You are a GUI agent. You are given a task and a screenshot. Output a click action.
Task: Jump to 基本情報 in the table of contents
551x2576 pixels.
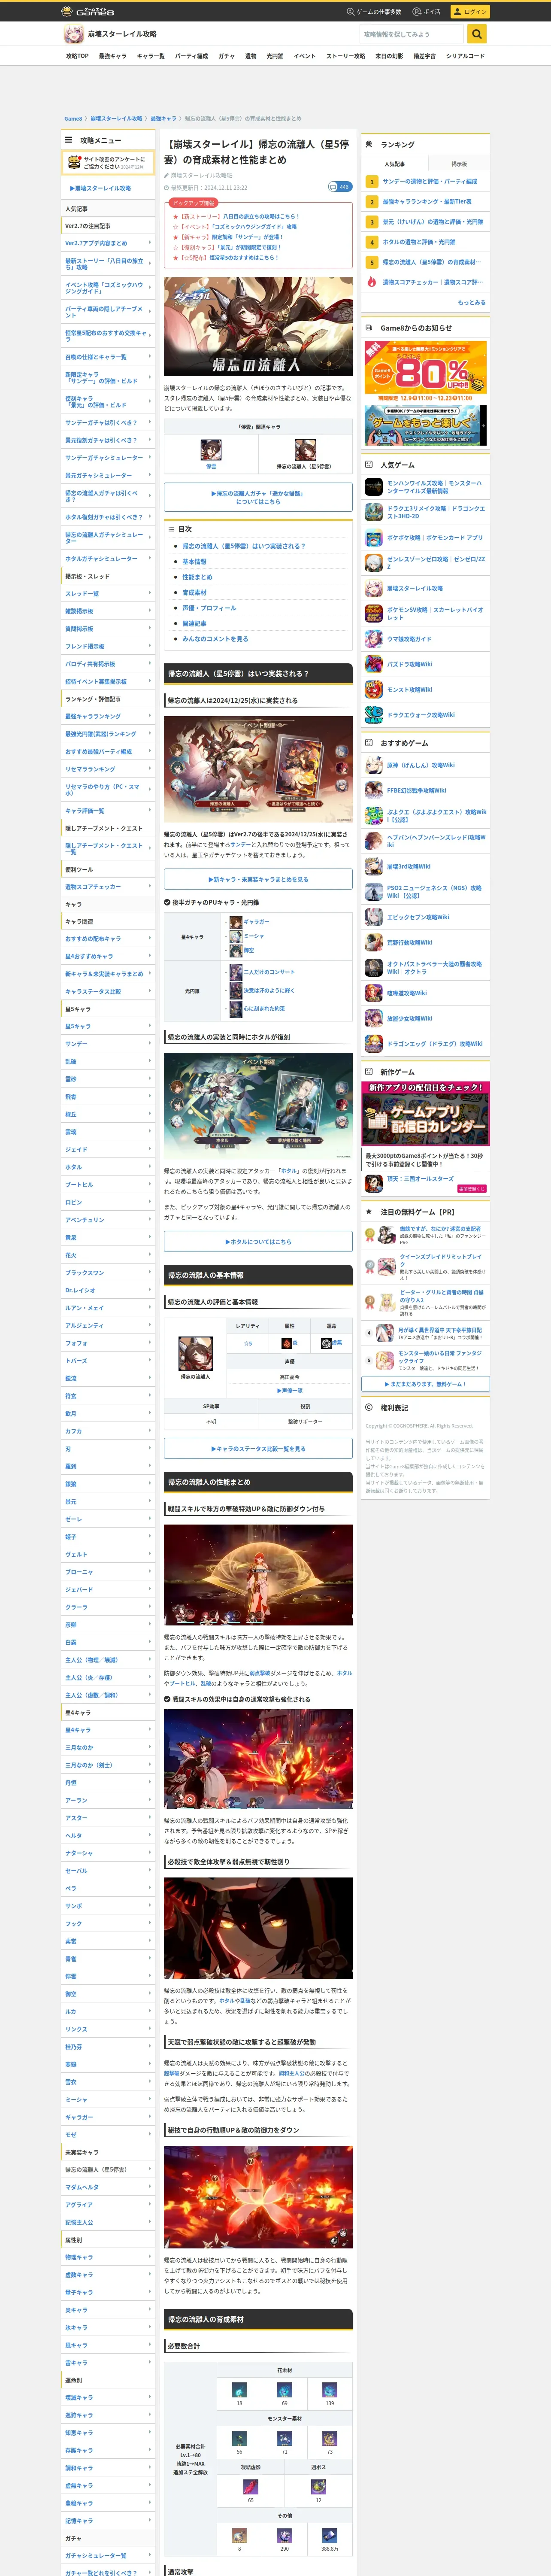194,562
